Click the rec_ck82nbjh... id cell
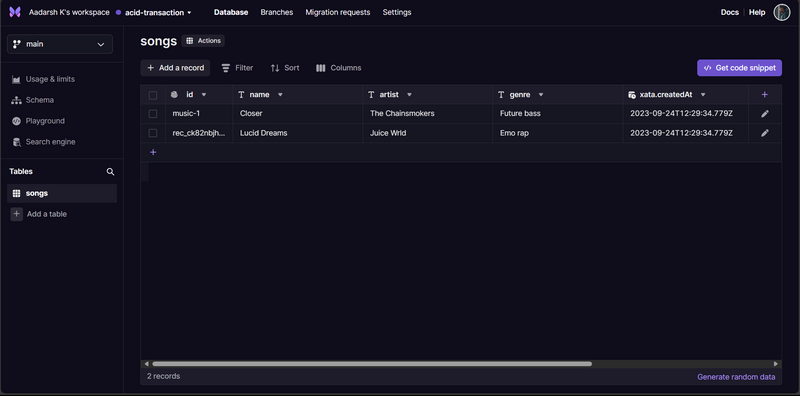Image resolution: width=800 pixels, height=396 pixels. point(199,133)
